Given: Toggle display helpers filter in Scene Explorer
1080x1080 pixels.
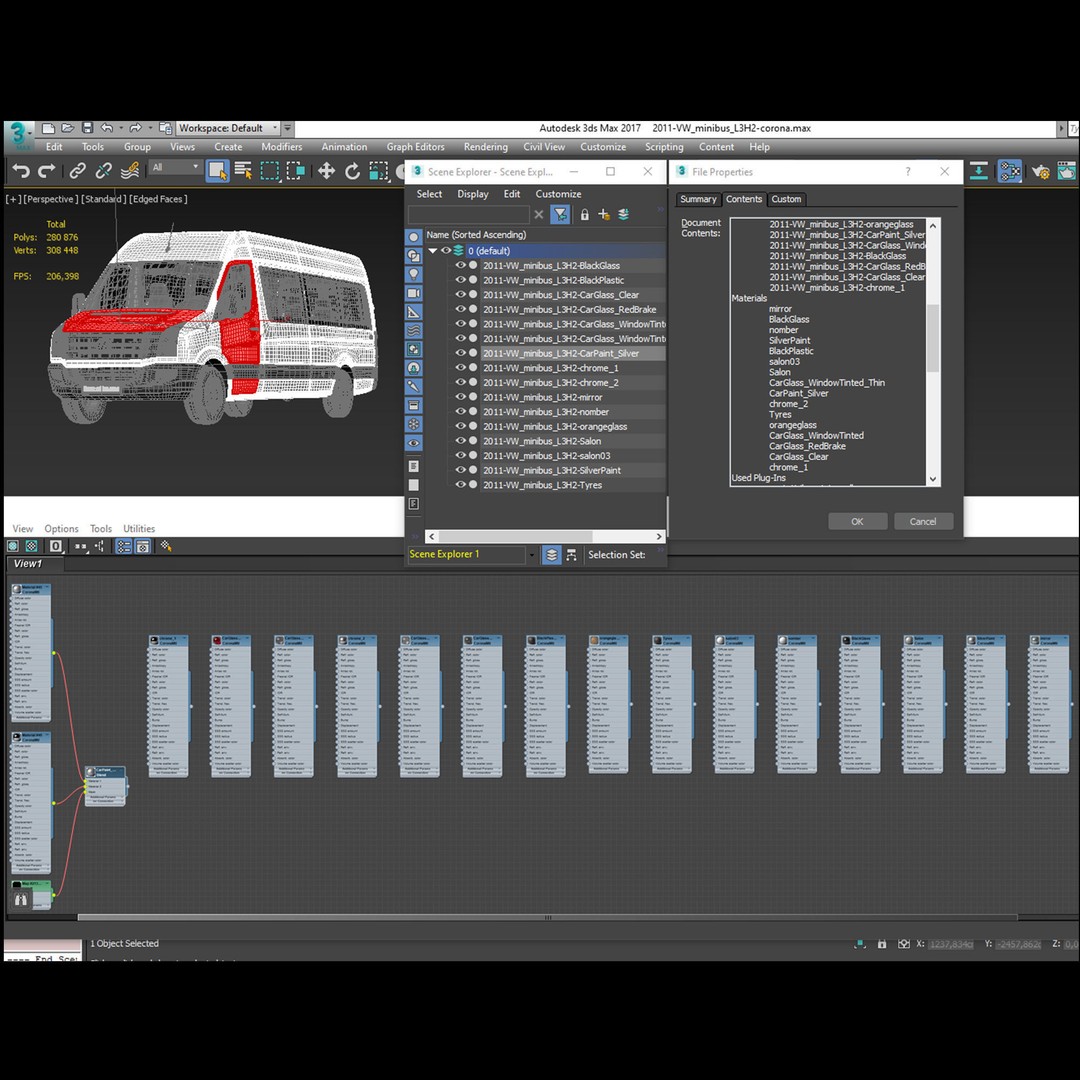Looking at the screenshot, I should (x=413, y=312).
